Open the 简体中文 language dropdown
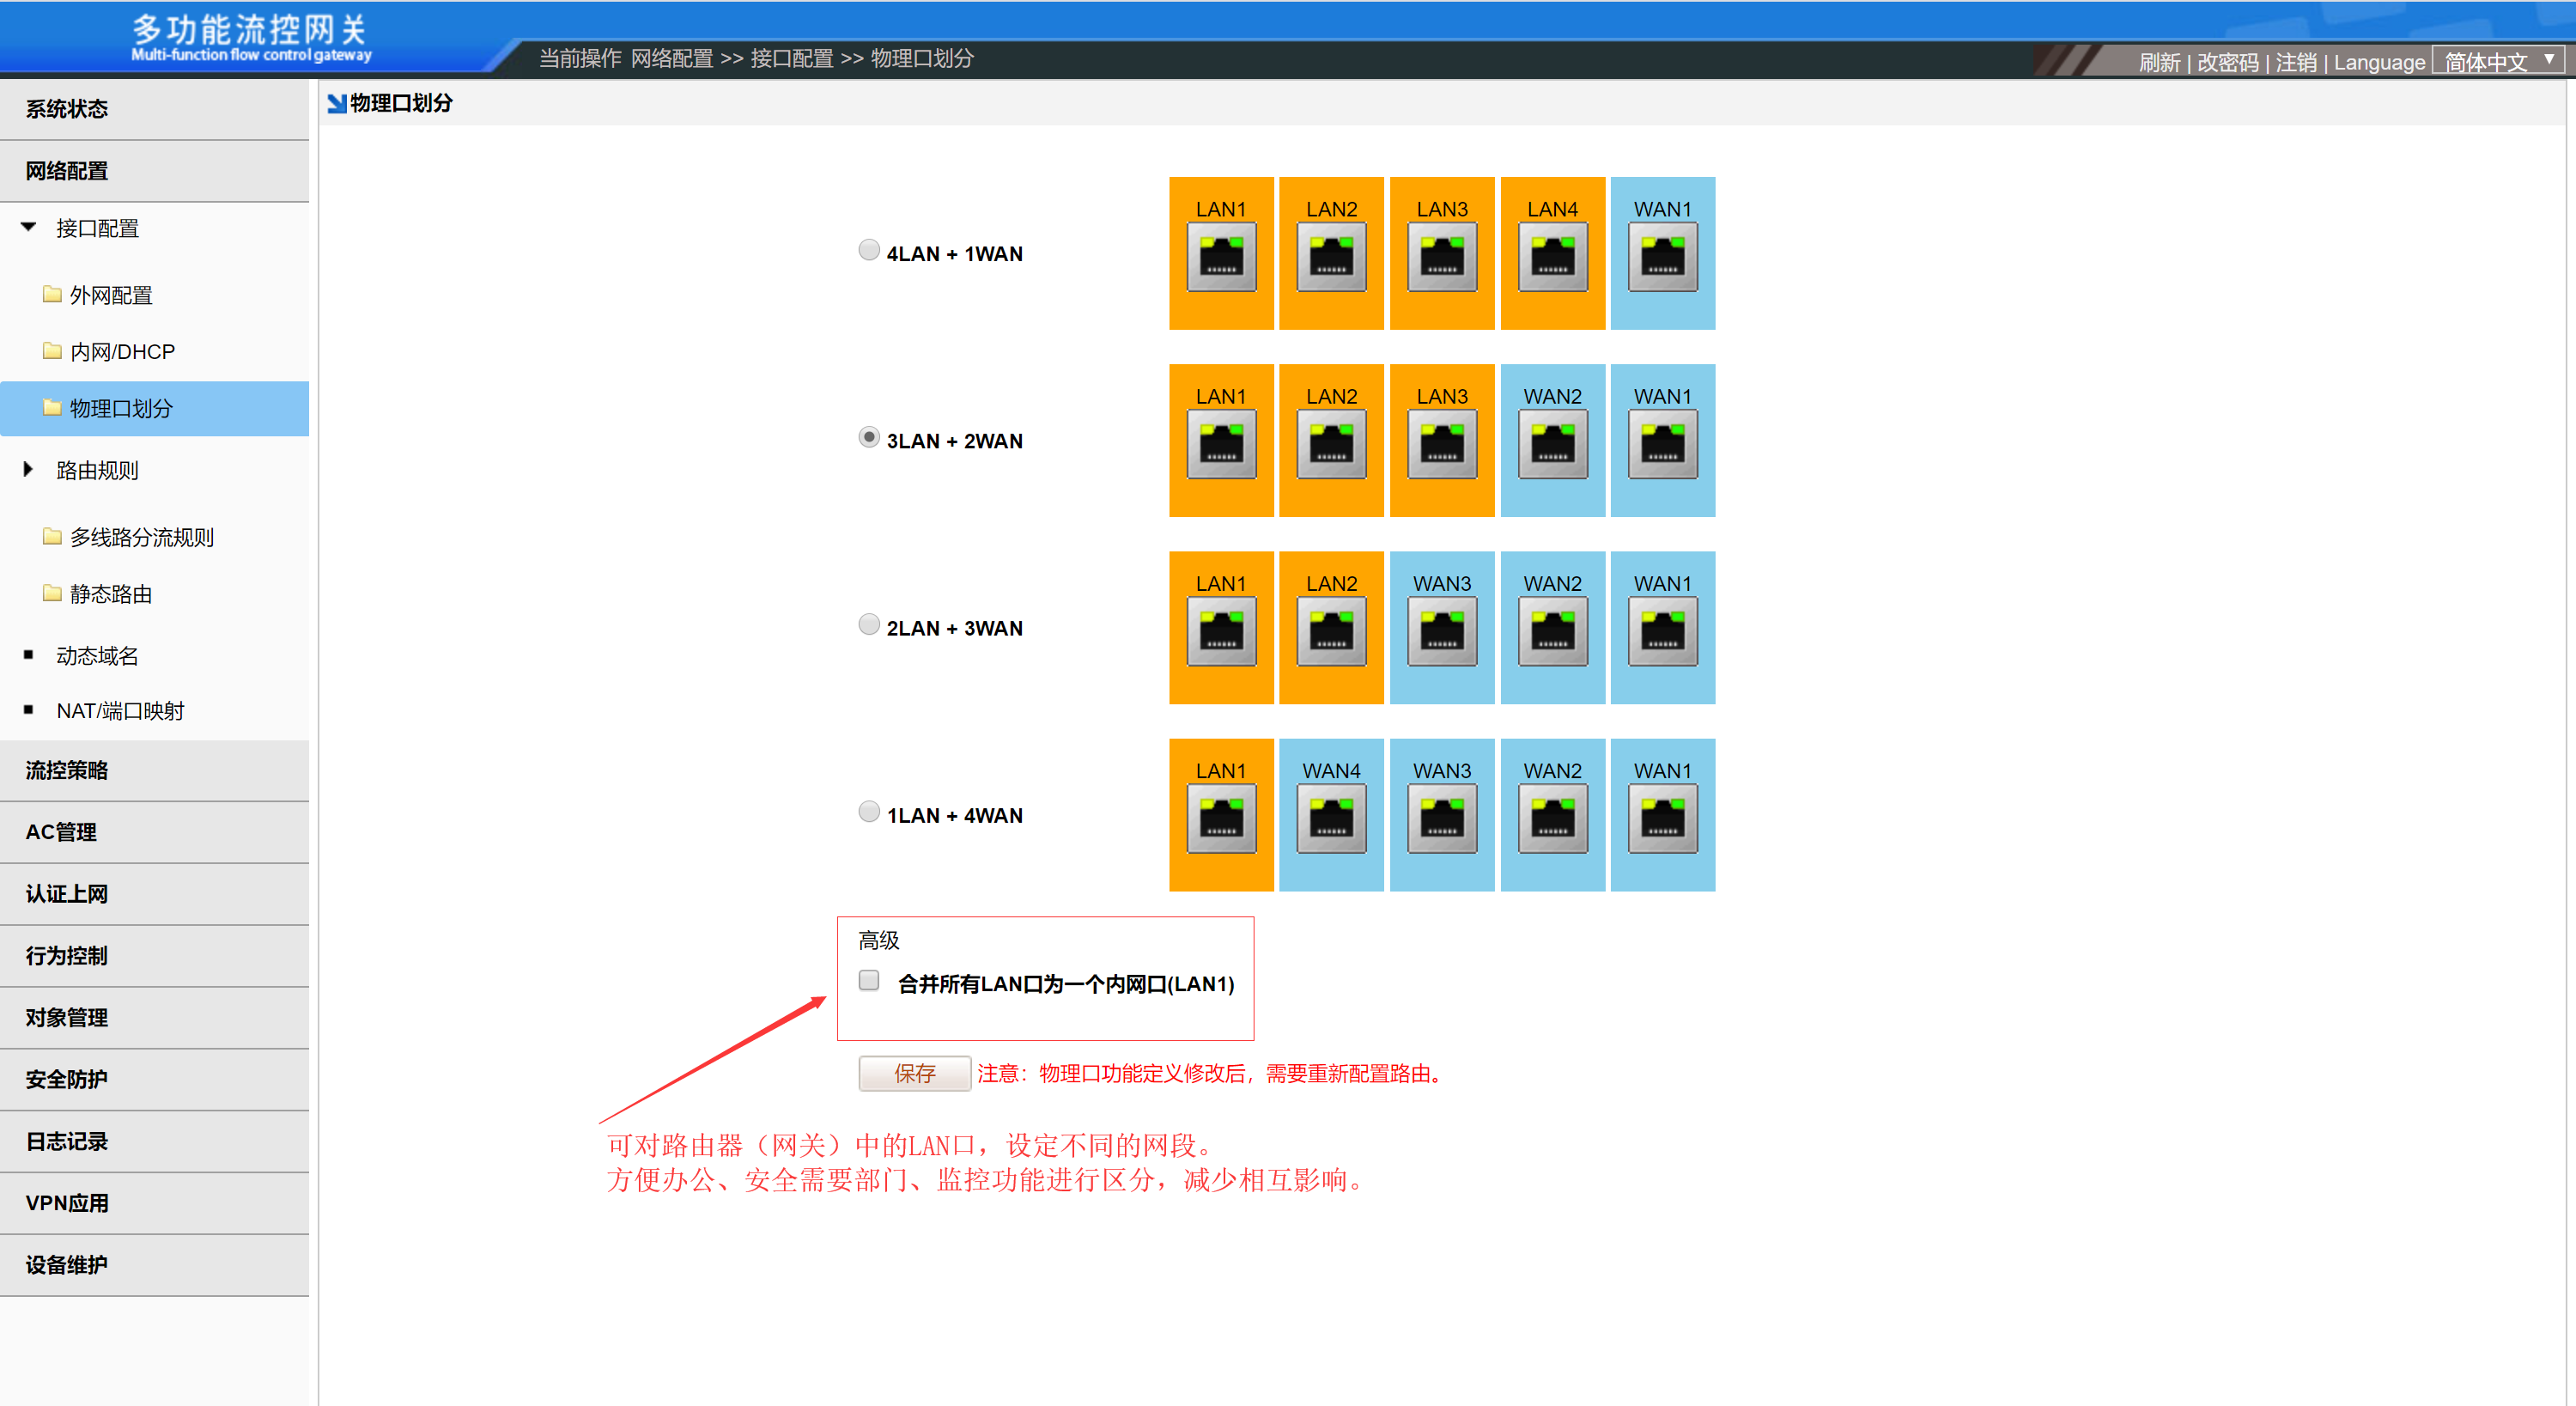 pyautogui.click(x=2497, y=62)
